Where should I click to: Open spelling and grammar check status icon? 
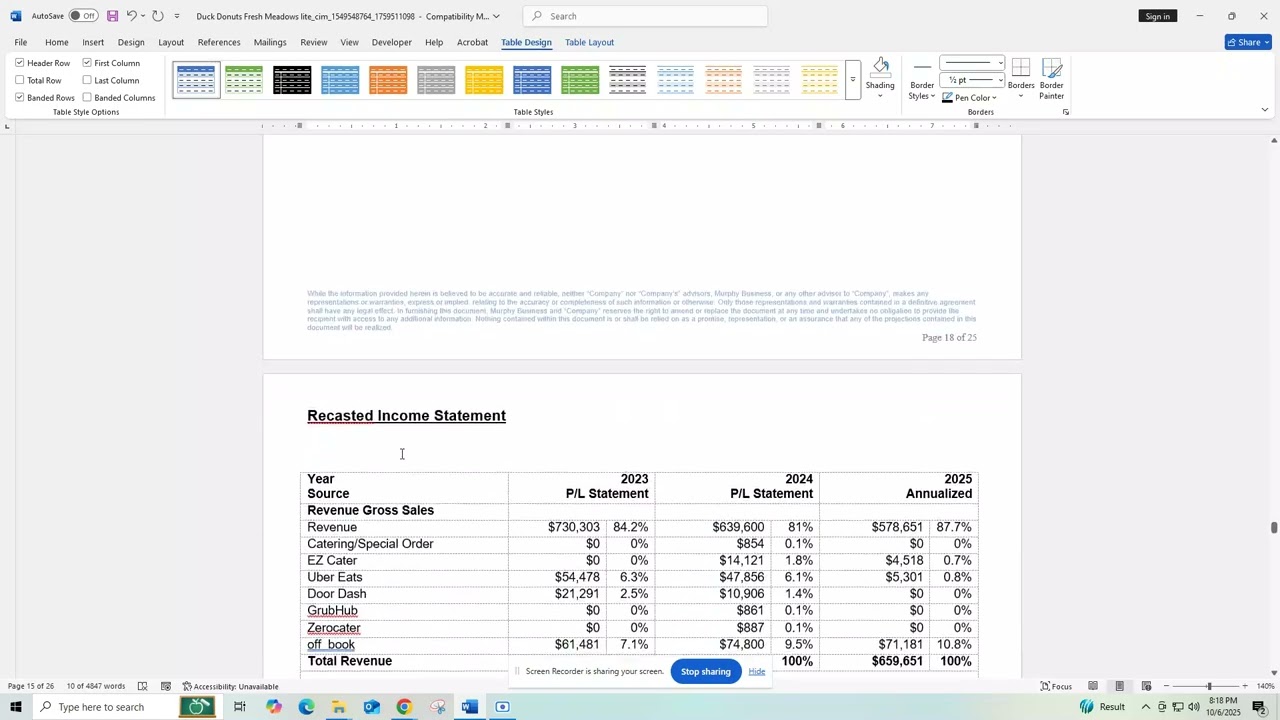[142, 686]
